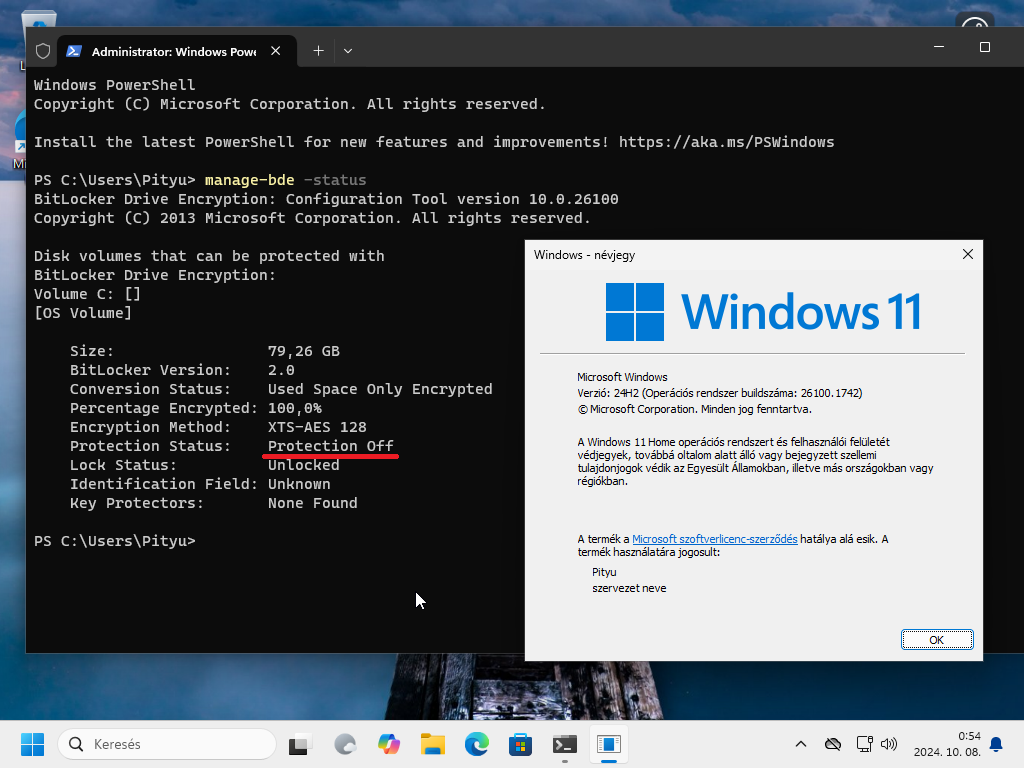Click 'Unlocked' lock status value
1024x768 pixels.
pyautogui.click(x=304, y=465)
